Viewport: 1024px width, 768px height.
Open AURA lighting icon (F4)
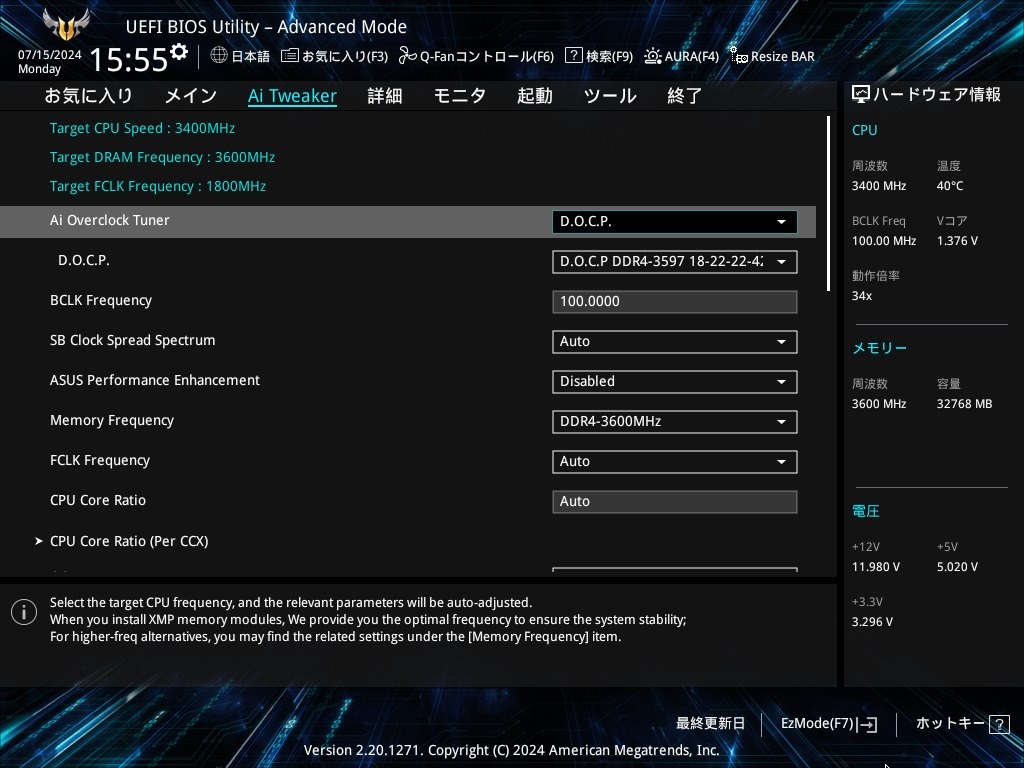click(x=652, y=56)
